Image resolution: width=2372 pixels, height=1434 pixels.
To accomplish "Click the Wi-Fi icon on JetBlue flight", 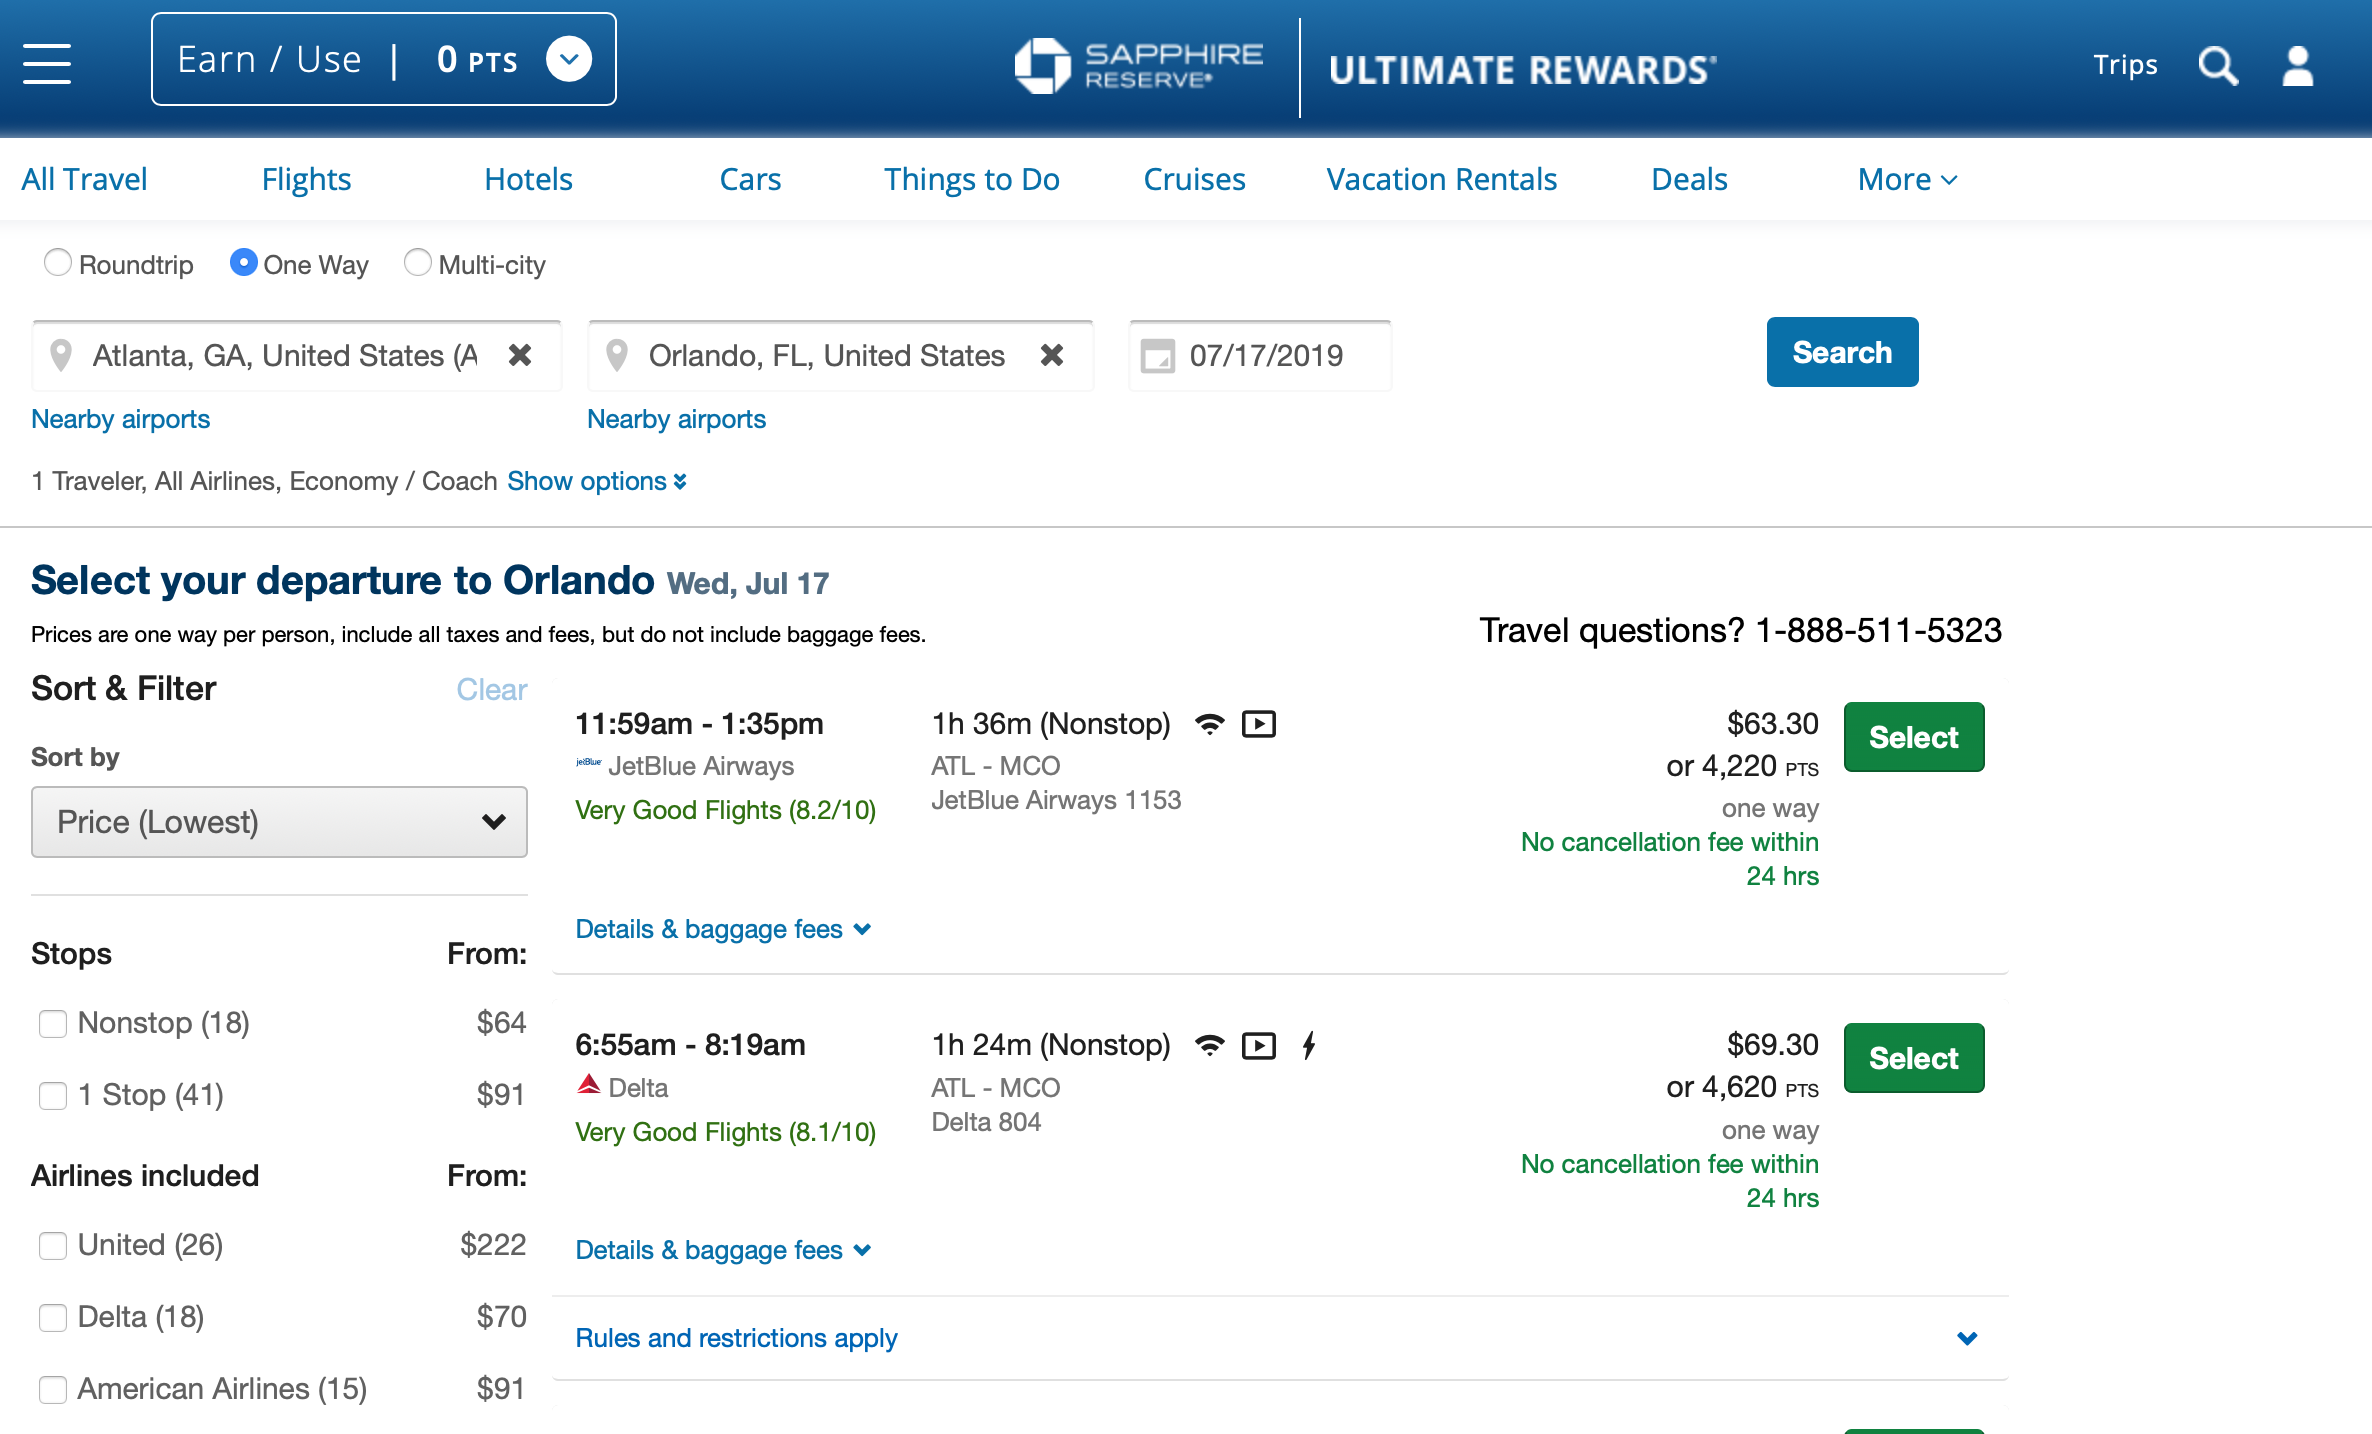I will point(1210,724).
